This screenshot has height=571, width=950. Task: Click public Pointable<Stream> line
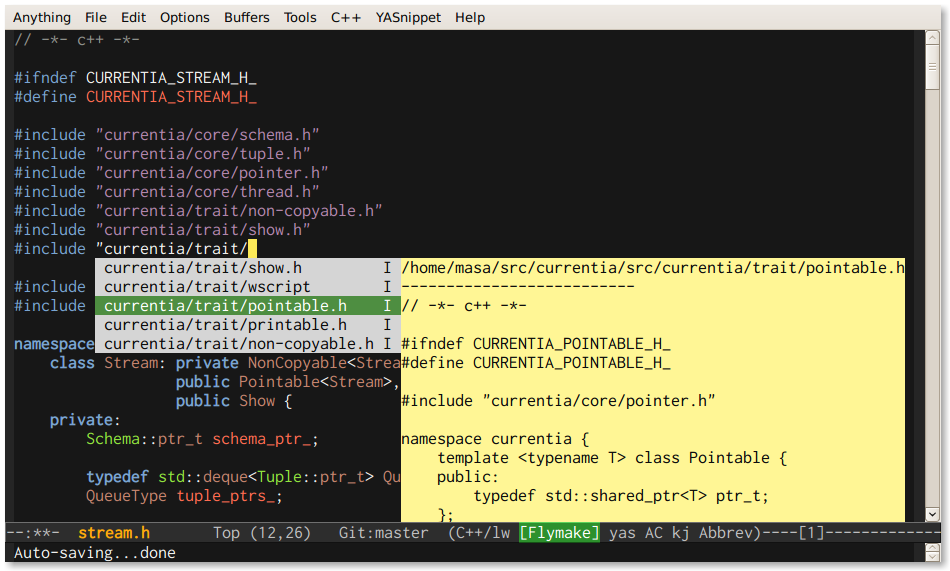coord(288,382)
